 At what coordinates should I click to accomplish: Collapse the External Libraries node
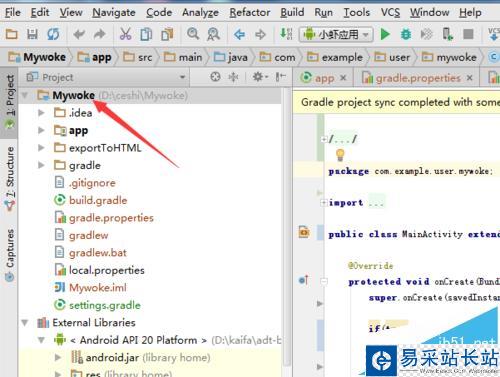pyautogui.click(x=25, y=322)
